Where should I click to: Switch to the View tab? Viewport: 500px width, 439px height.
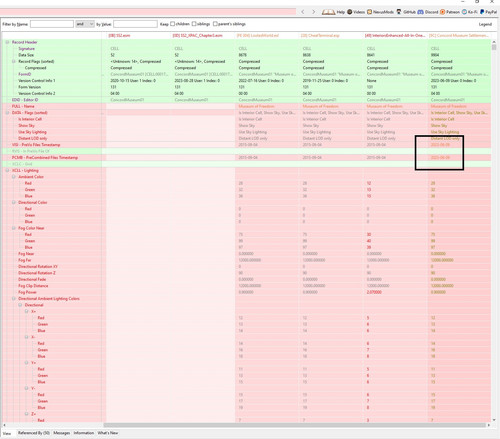click(7, 433)
